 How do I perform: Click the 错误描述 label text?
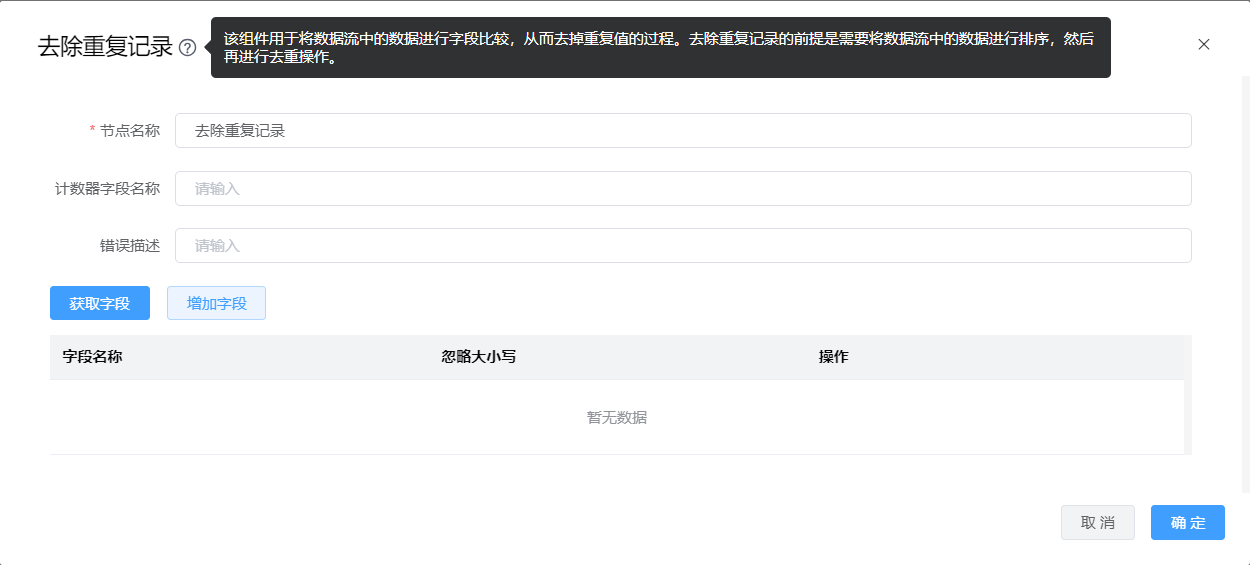[x=130, y=245]
